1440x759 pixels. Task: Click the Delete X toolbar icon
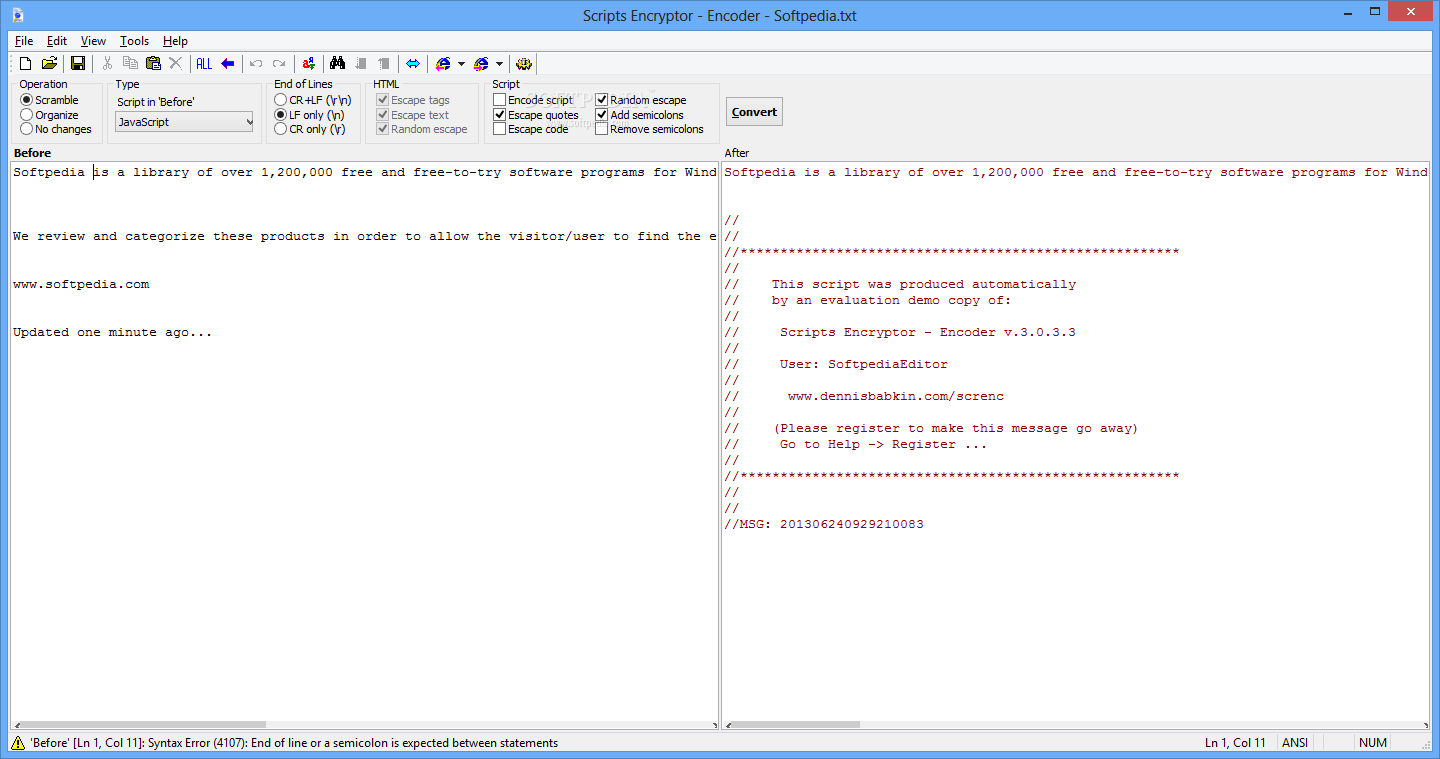click(176, 63)
